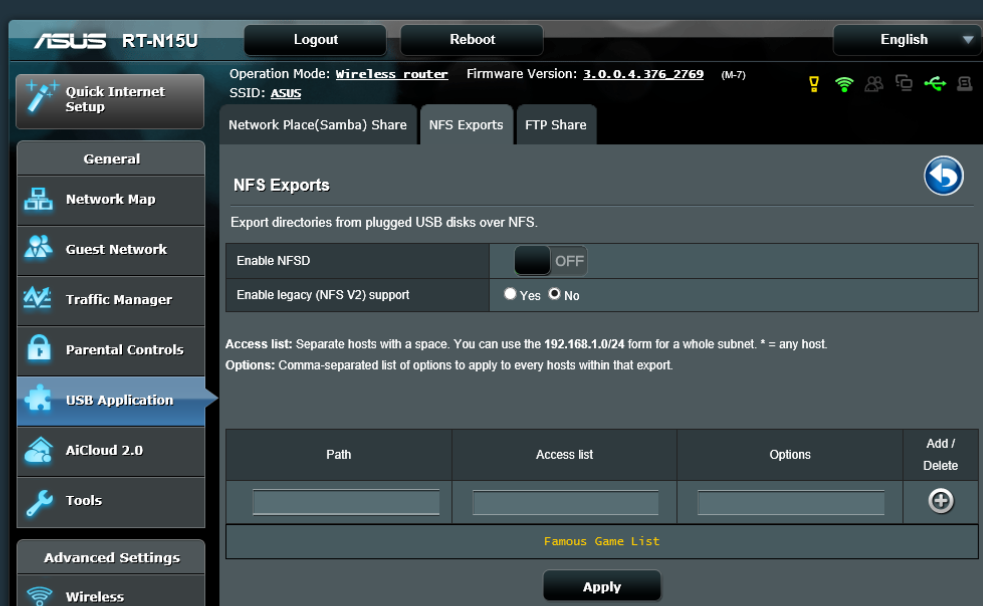The height and width of the screenshot is (606, 983).
Task: Click the blue back arrow icon
Action: coord(943,176)
